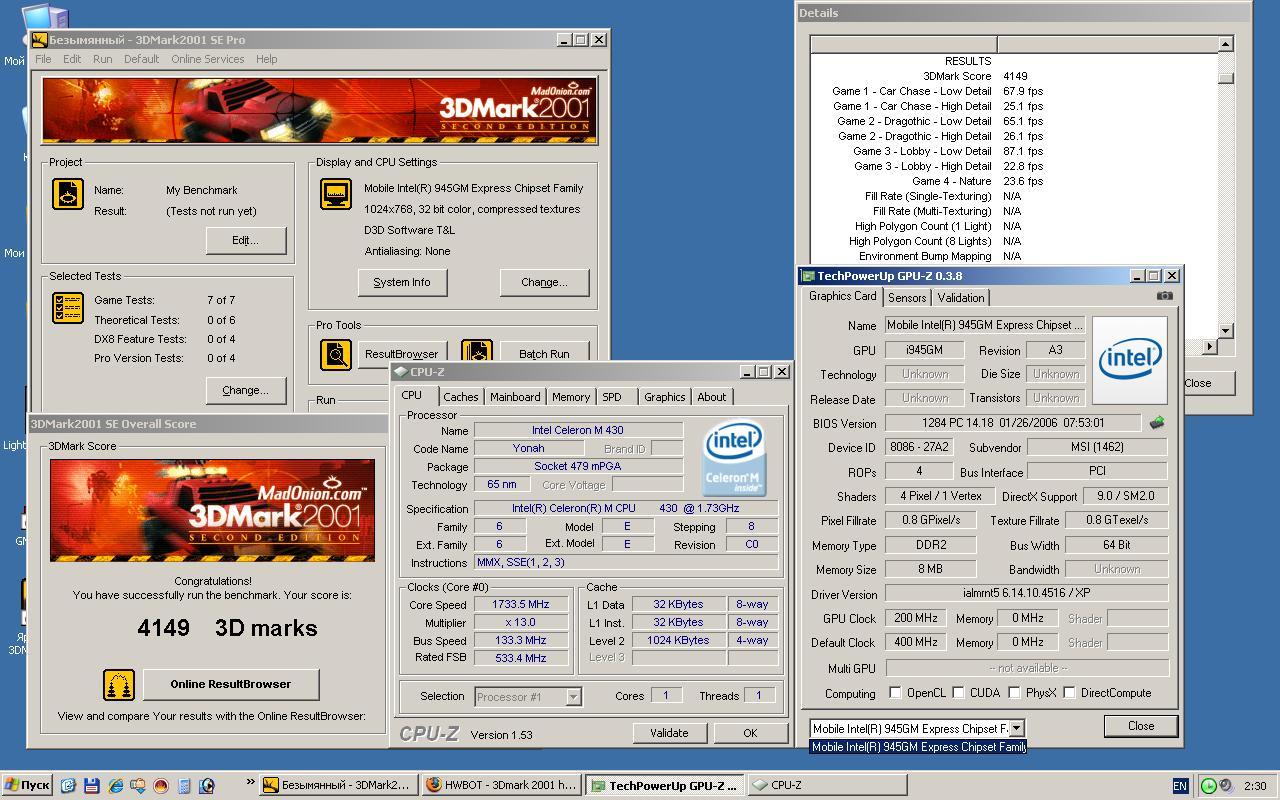This screenshot has width=1280, height=800.
Task: Click the Intel Celeron M logo in CPU-Z
Action: (x=733, y=459)
